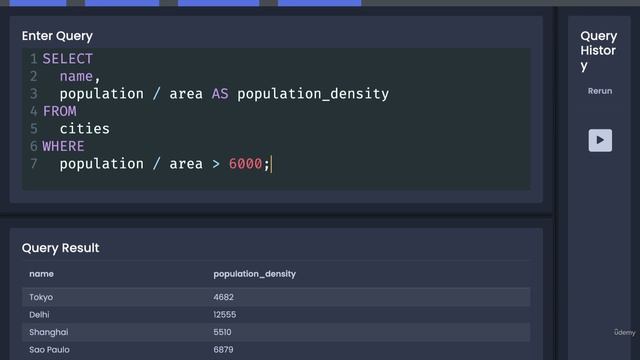This screenshot has width=640, height=360.
Task: Click the AS keyword in the query
Action: pyautogui.click(x=220, y=94)
